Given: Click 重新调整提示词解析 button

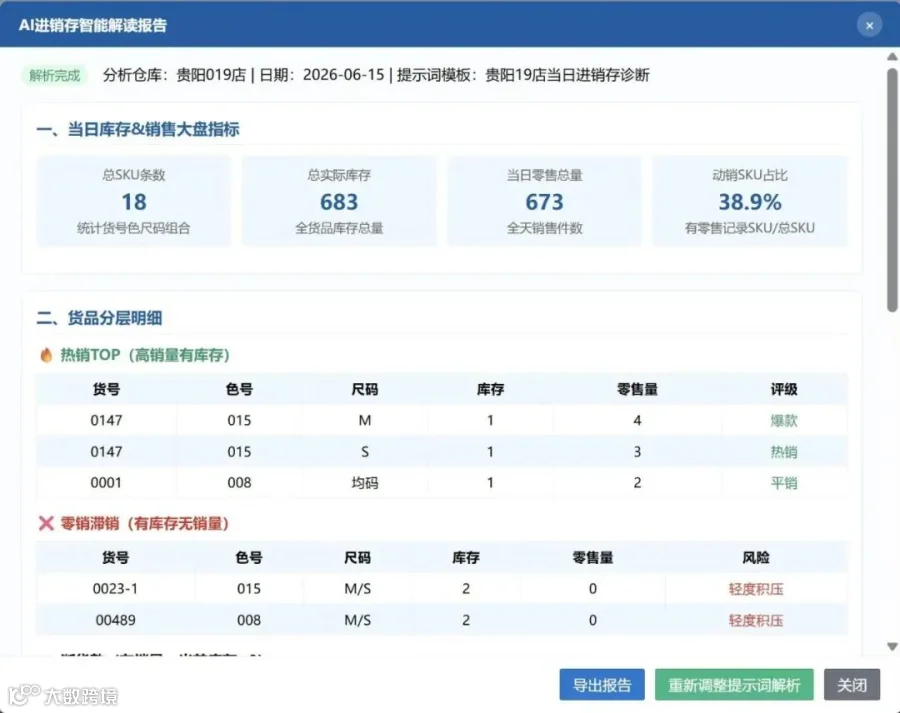Looking at the screenshot, I should tap(734, 684).
